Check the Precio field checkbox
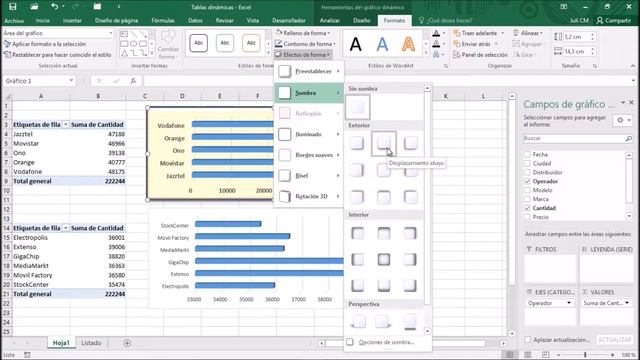Image resolution: width=640 pixels, height=360 pixels. 527,217
